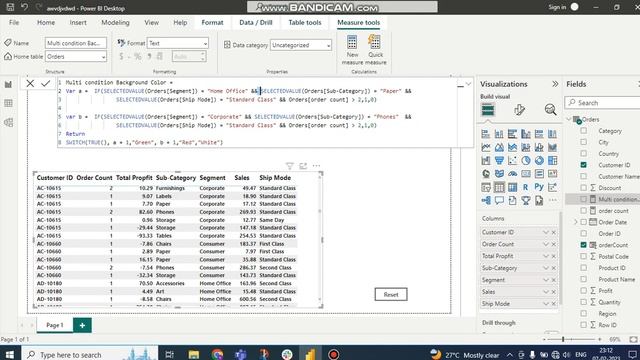Screen dimensions: 640x360
Task: Open the Home table dropdown showing Orders
Action: coord(76,56)
